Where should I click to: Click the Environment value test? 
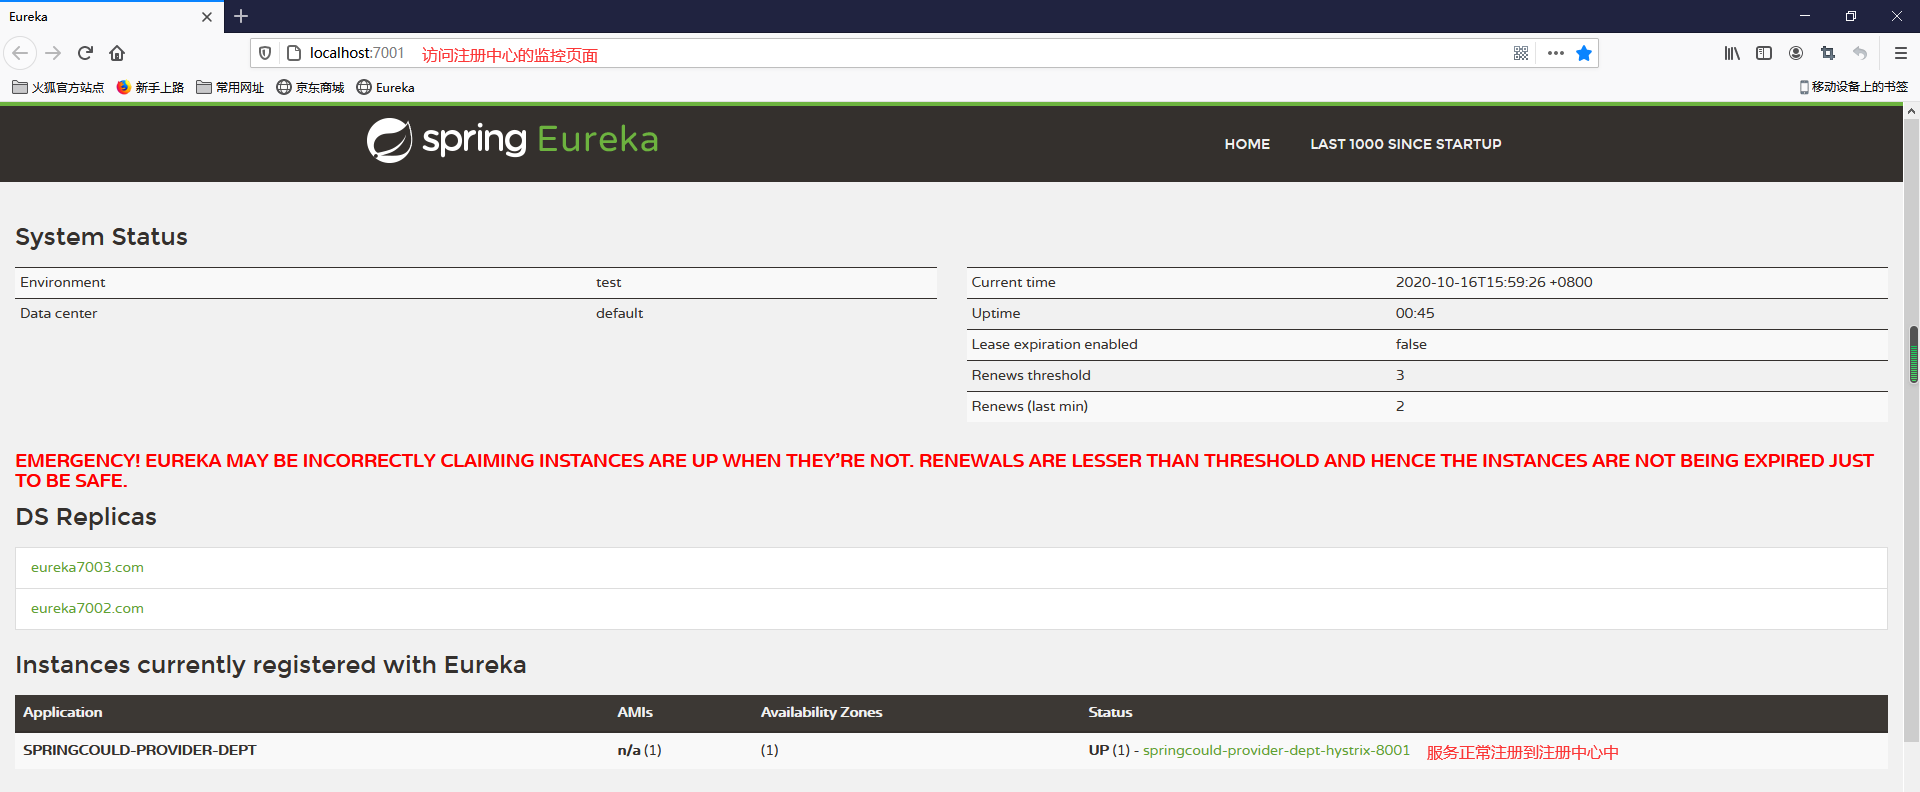[x=608, y=283]
